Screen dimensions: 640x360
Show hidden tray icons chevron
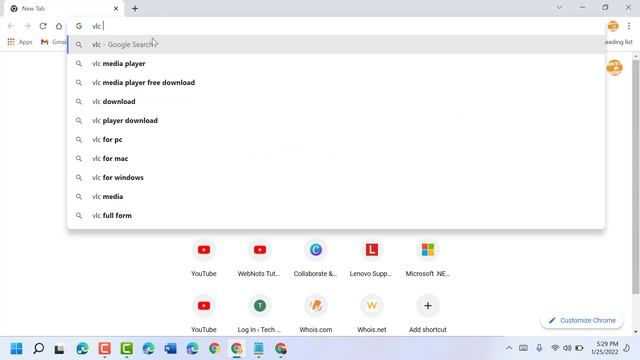click(509, 348)
